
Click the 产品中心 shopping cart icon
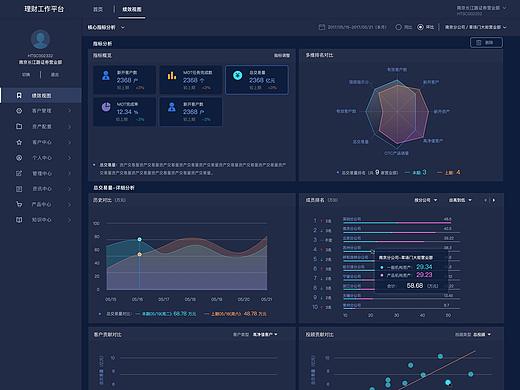pyautogui.click(x=19, y=204)
